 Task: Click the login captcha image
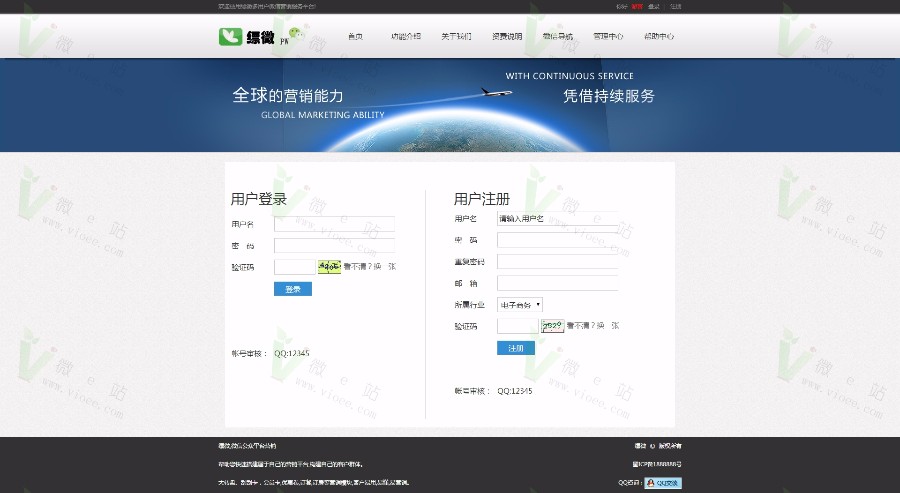[329, 267]
